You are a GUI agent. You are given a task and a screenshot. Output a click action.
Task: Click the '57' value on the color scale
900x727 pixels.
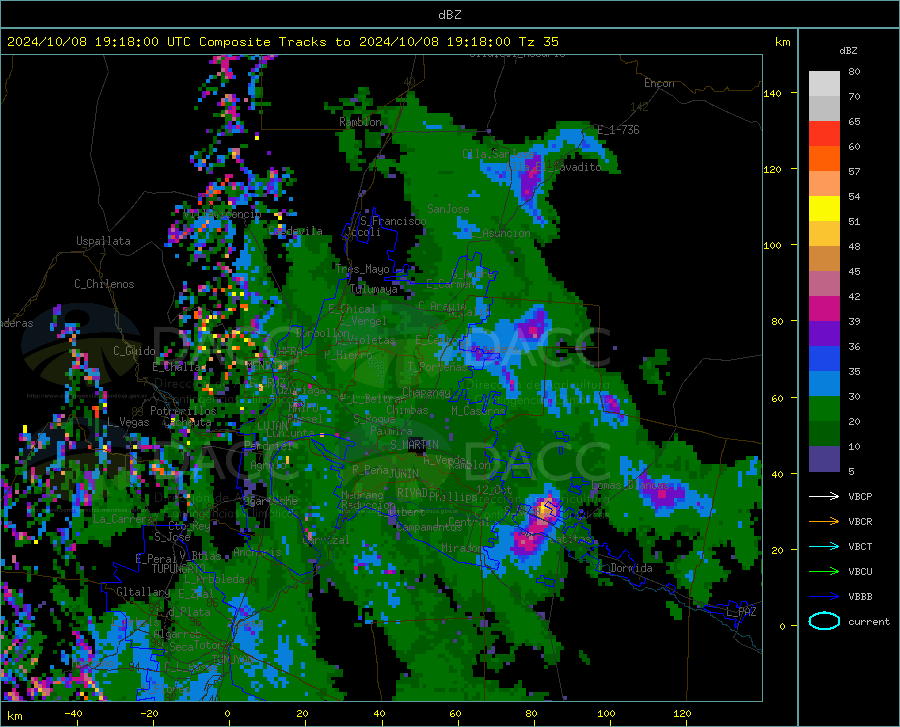[x=854, y=172]
